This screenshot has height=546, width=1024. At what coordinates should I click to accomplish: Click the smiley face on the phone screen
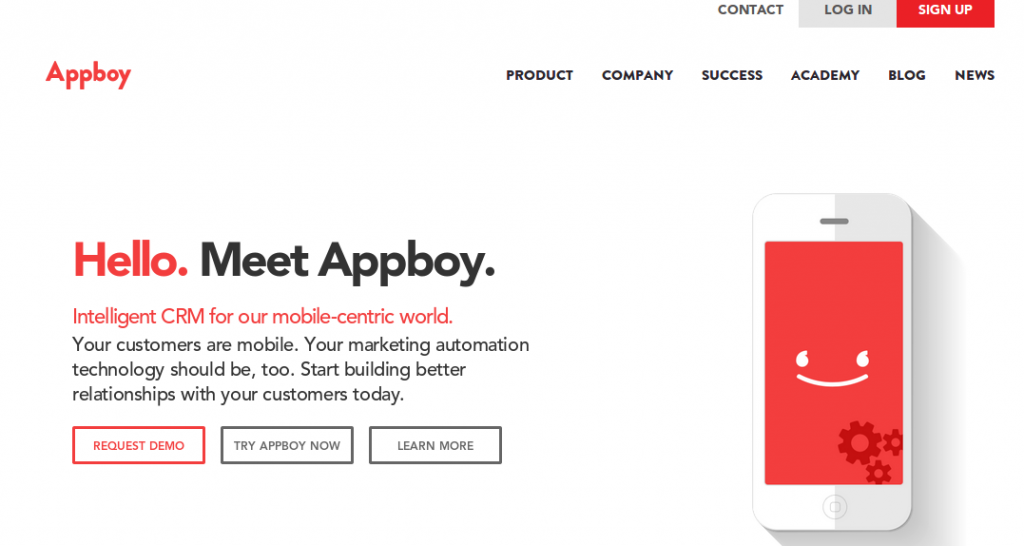point(833,368)
